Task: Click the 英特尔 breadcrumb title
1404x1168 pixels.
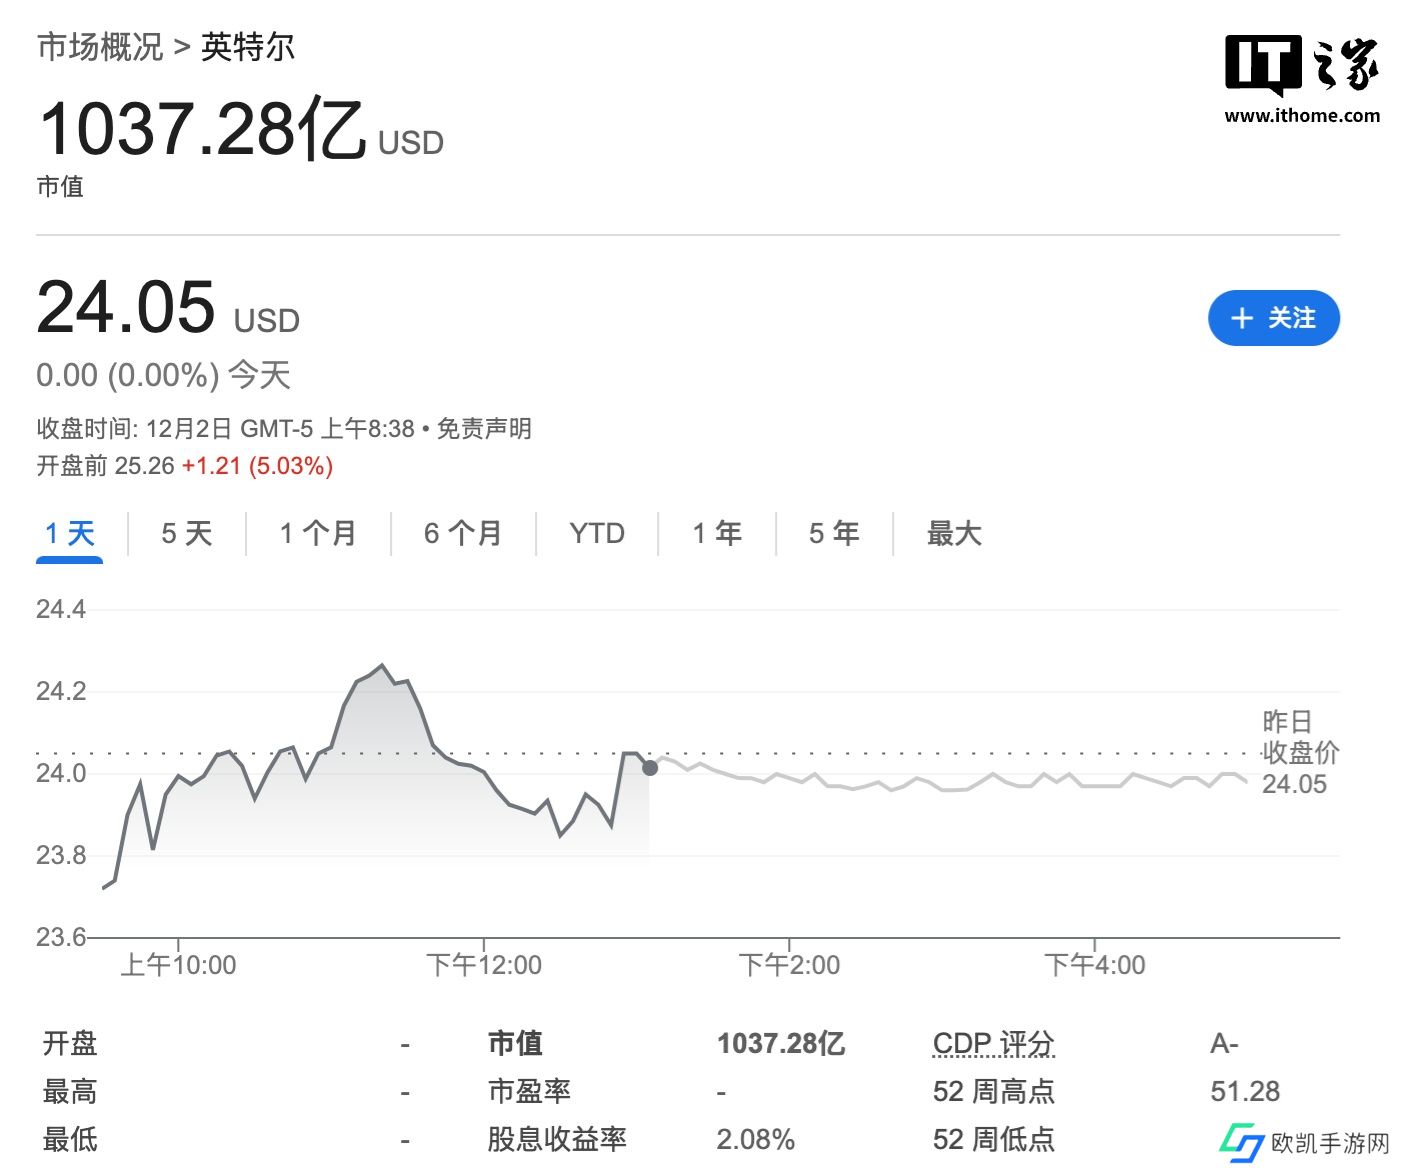Action: pyautogui.click(x=248, y=47)
